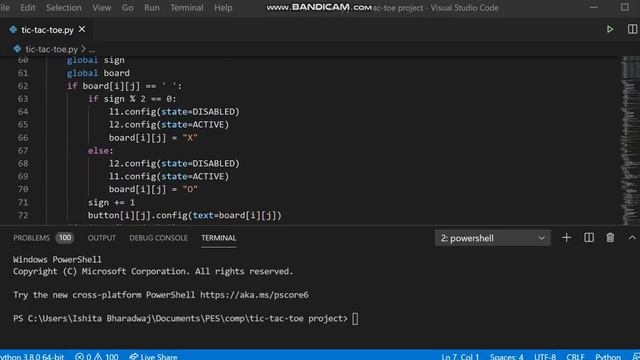Close the tic-tac-toe.py tab
640x360 pixels.
(82, 29)
